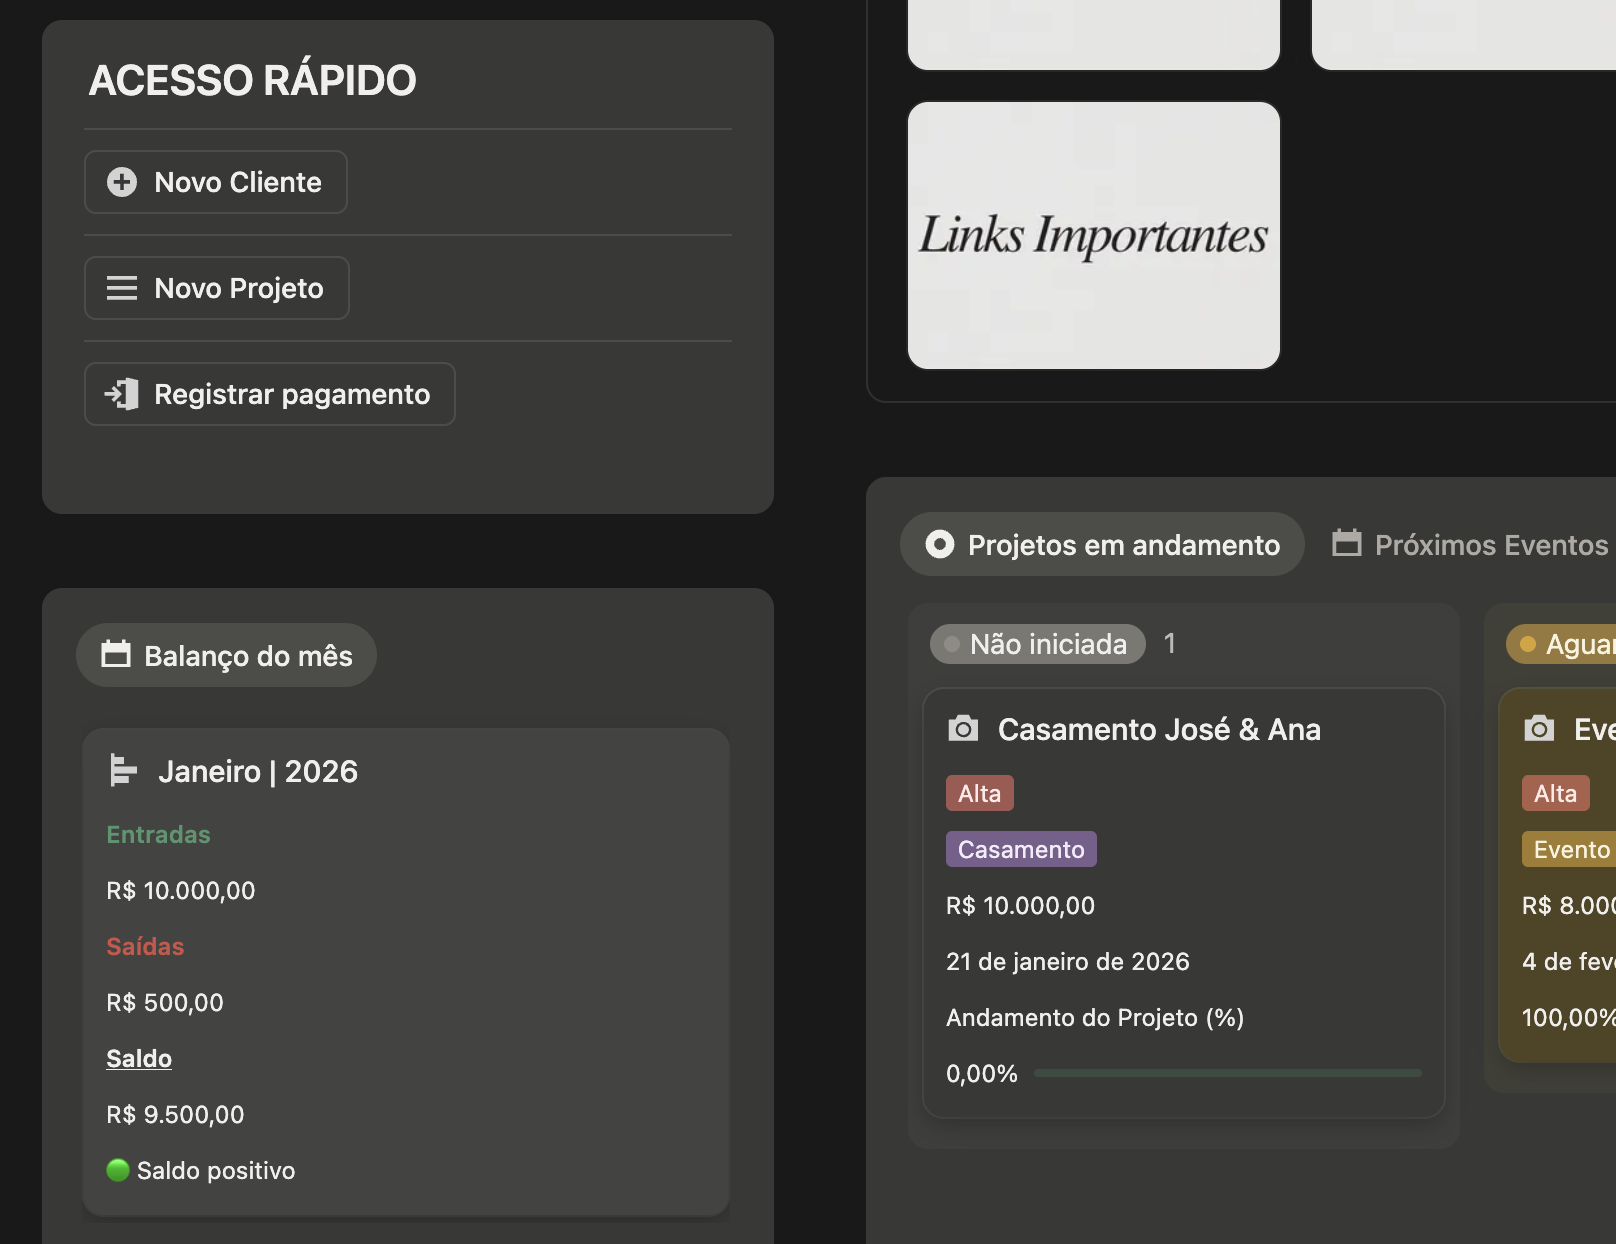
Task: Click the Andamento do Projeto progress bar
Action: [x=1227, y=1073]
